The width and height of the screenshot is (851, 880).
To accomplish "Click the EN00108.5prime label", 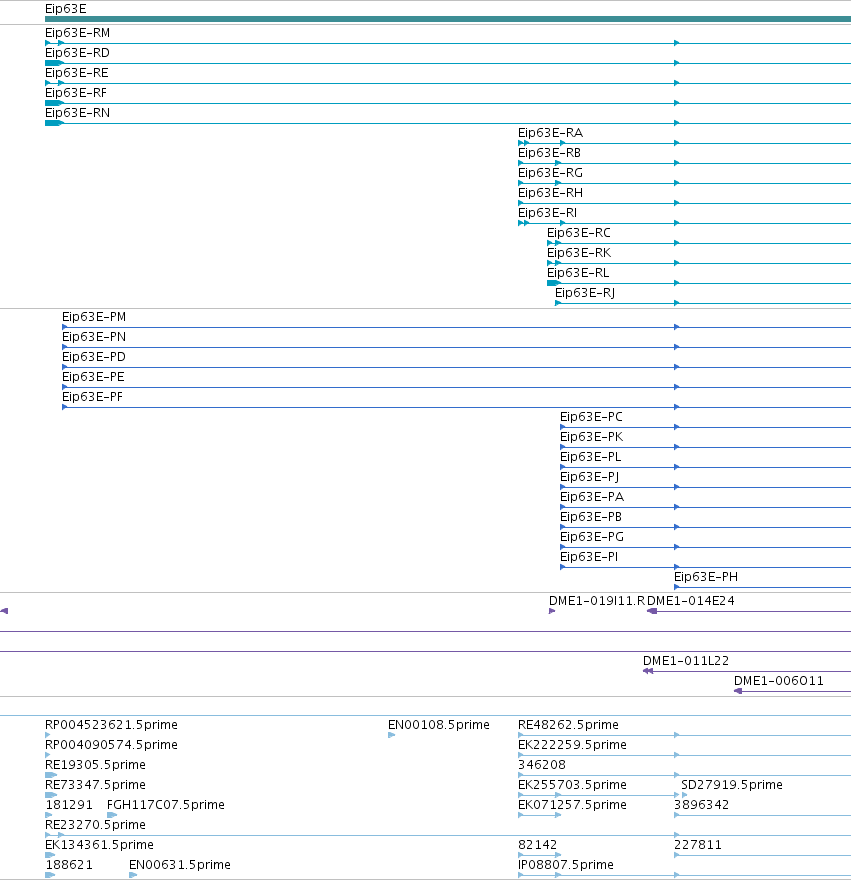I will (439, 725).
